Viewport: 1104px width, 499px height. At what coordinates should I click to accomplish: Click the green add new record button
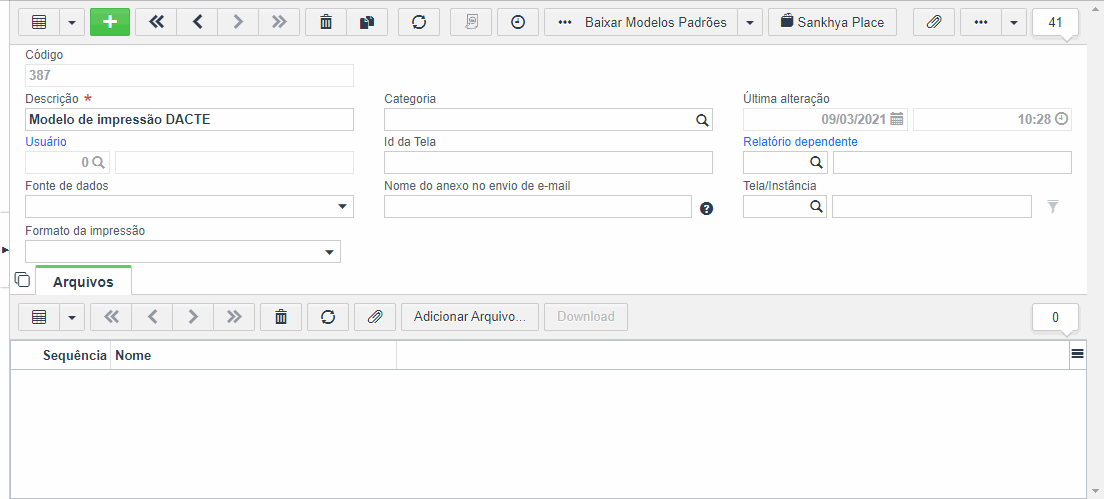[x=110, y=22]
